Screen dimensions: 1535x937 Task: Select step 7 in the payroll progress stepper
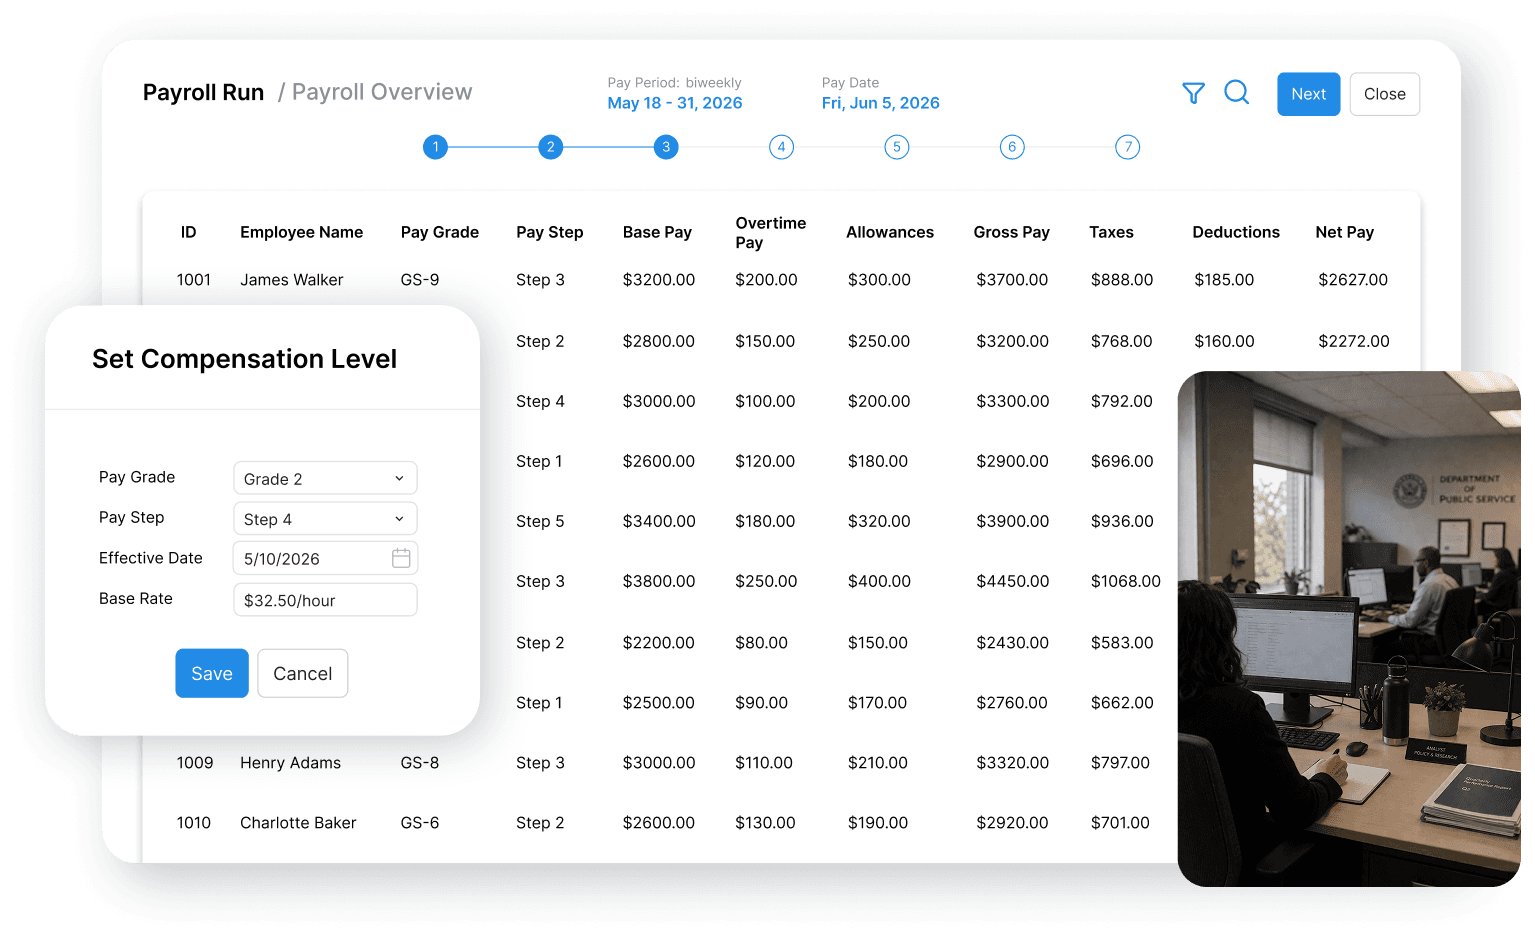[x=1127, y=146]
